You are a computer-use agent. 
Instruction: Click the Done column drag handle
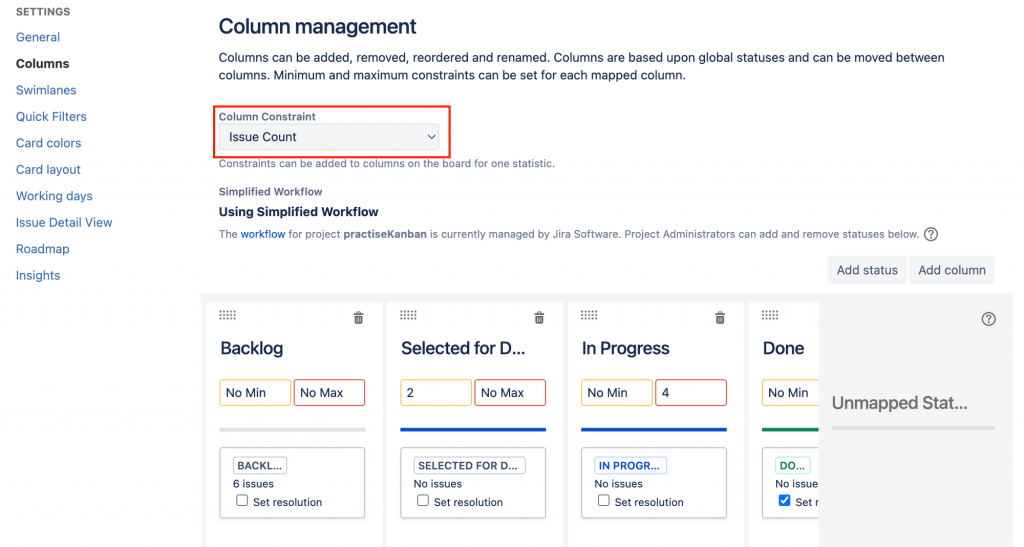click(x=770, y=315)
